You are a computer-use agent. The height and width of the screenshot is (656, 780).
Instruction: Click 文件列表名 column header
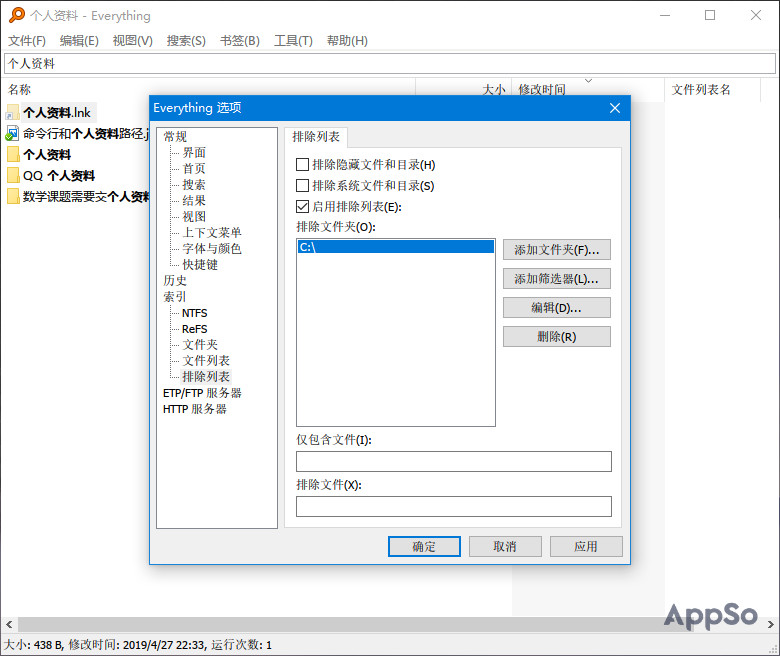(x=712, y=90)
